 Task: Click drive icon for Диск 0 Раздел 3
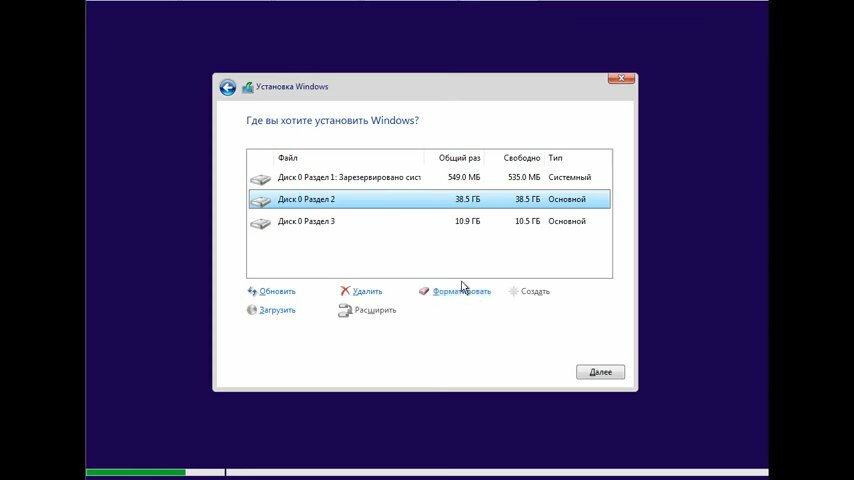click(260, 223)
